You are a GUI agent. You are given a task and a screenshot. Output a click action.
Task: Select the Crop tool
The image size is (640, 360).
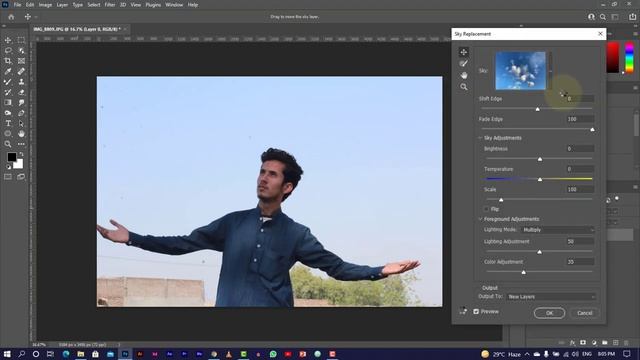pyautogui.click(x=8, y=61)
